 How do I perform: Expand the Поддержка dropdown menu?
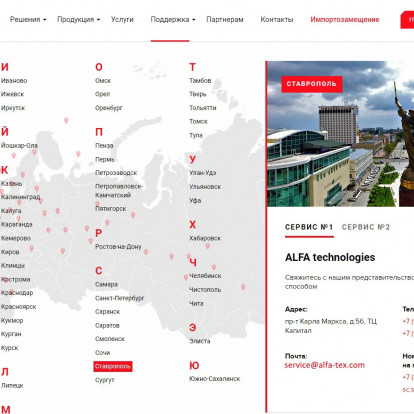173,19
